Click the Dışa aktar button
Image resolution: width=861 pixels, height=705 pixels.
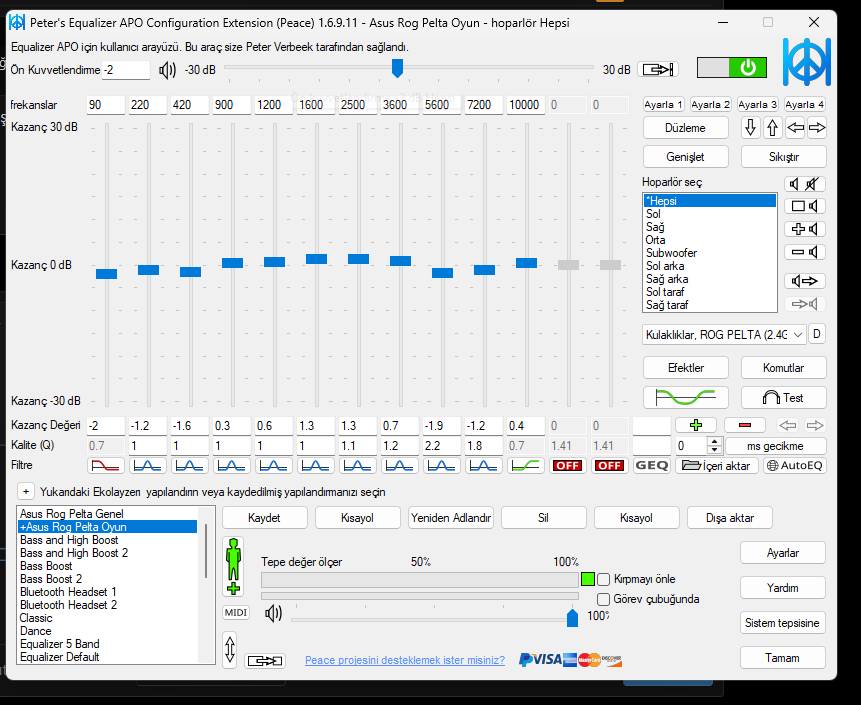[x=730, y=518]
